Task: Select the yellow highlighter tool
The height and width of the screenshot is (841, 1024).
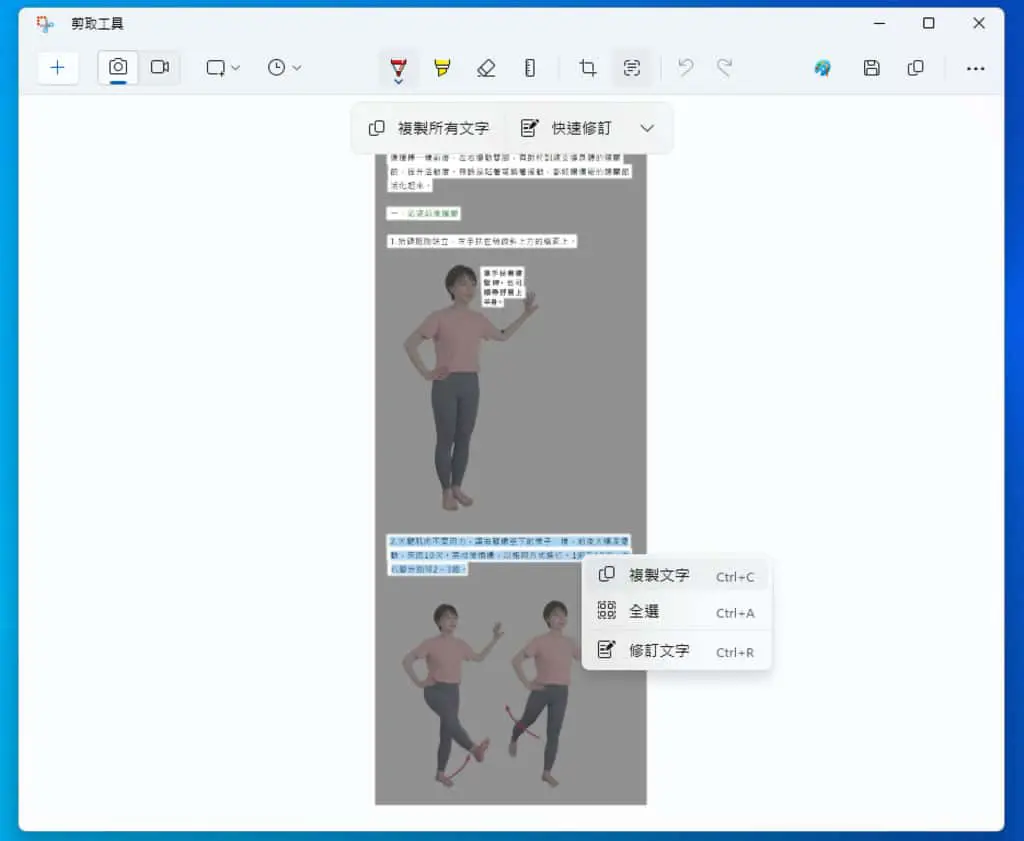Action: pos(442,68)
